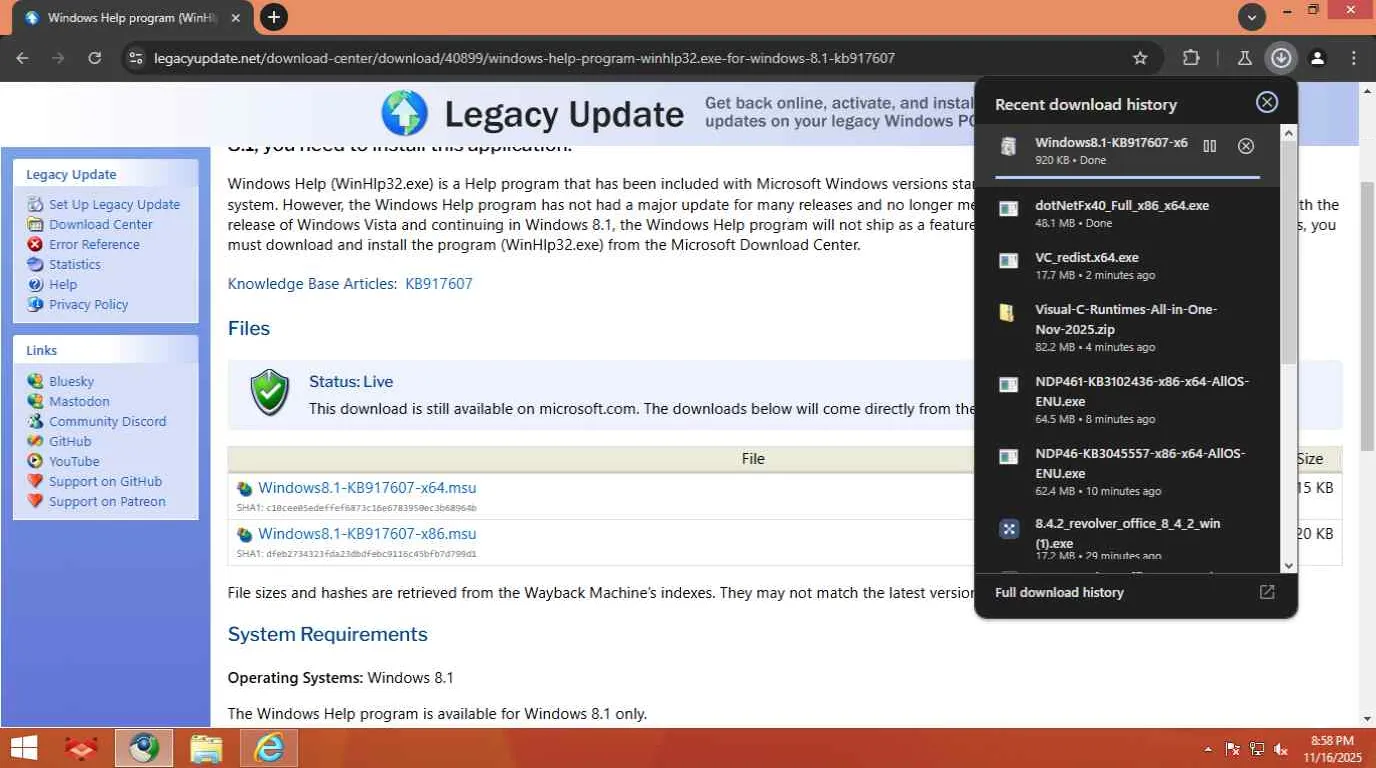Pause the Windows8.1-KB917607 download
1376x768 pixels.
pos(1210,146)
